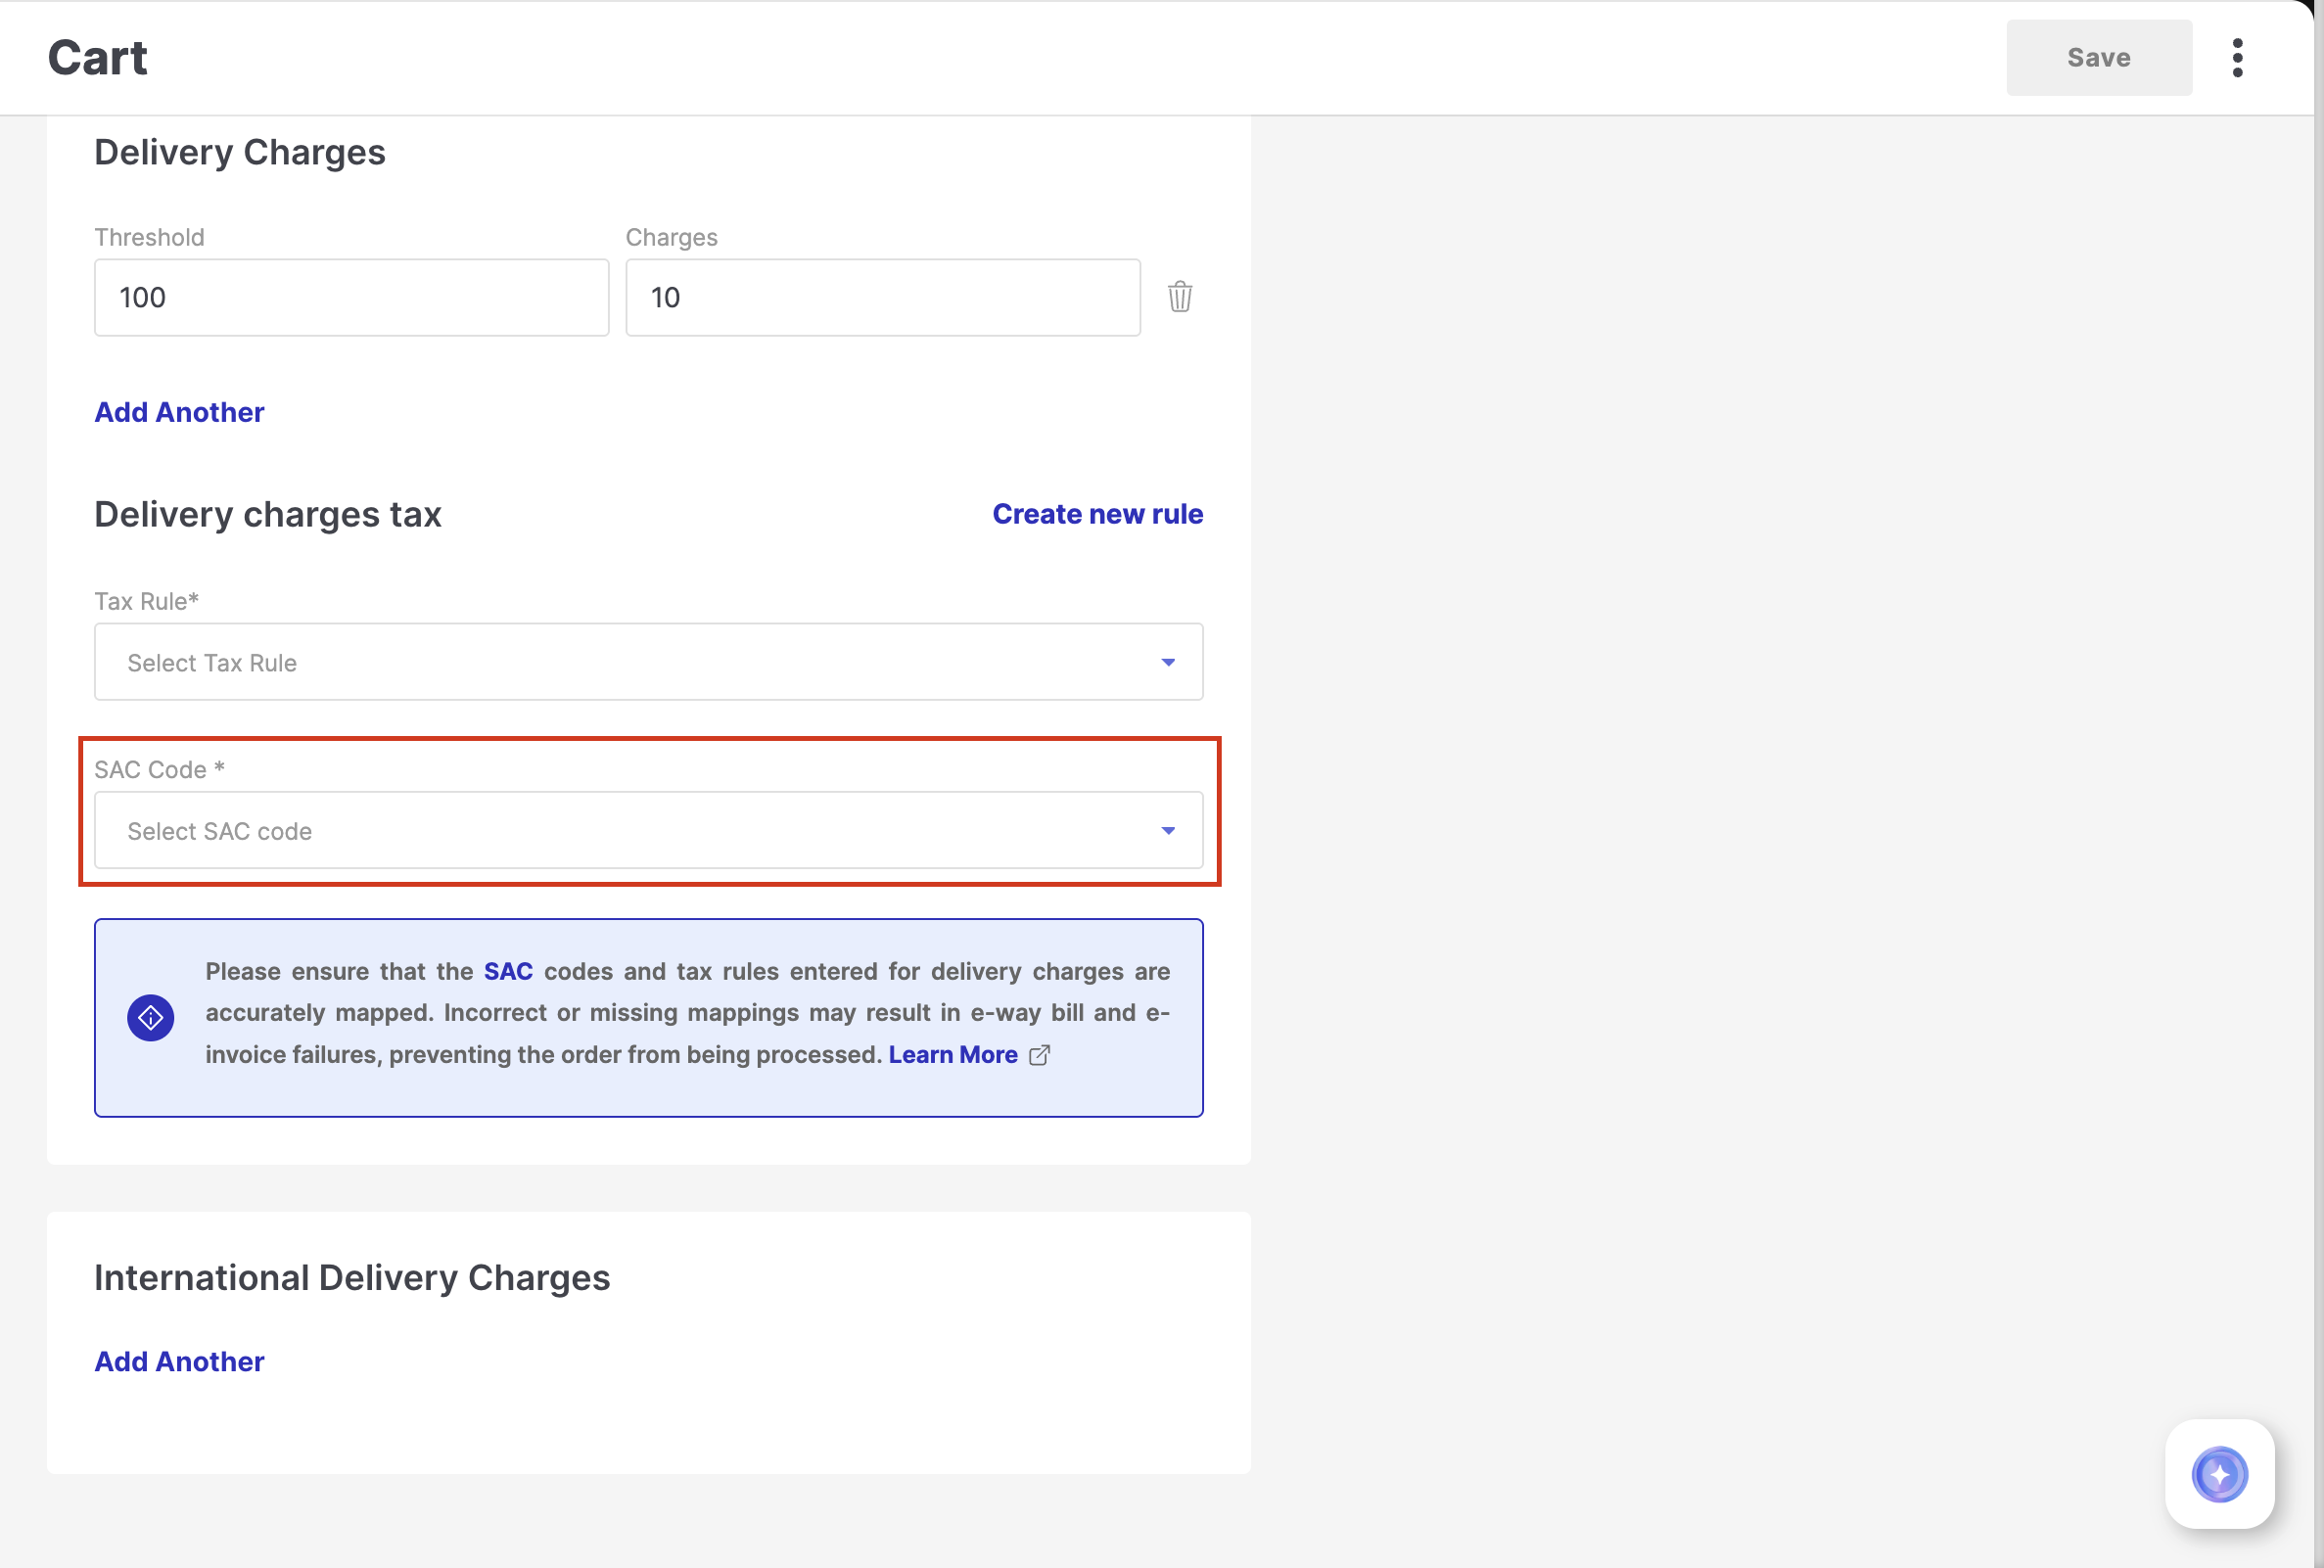
Task: Focus the Threshold field showing 100
Action: pos(351,298)
